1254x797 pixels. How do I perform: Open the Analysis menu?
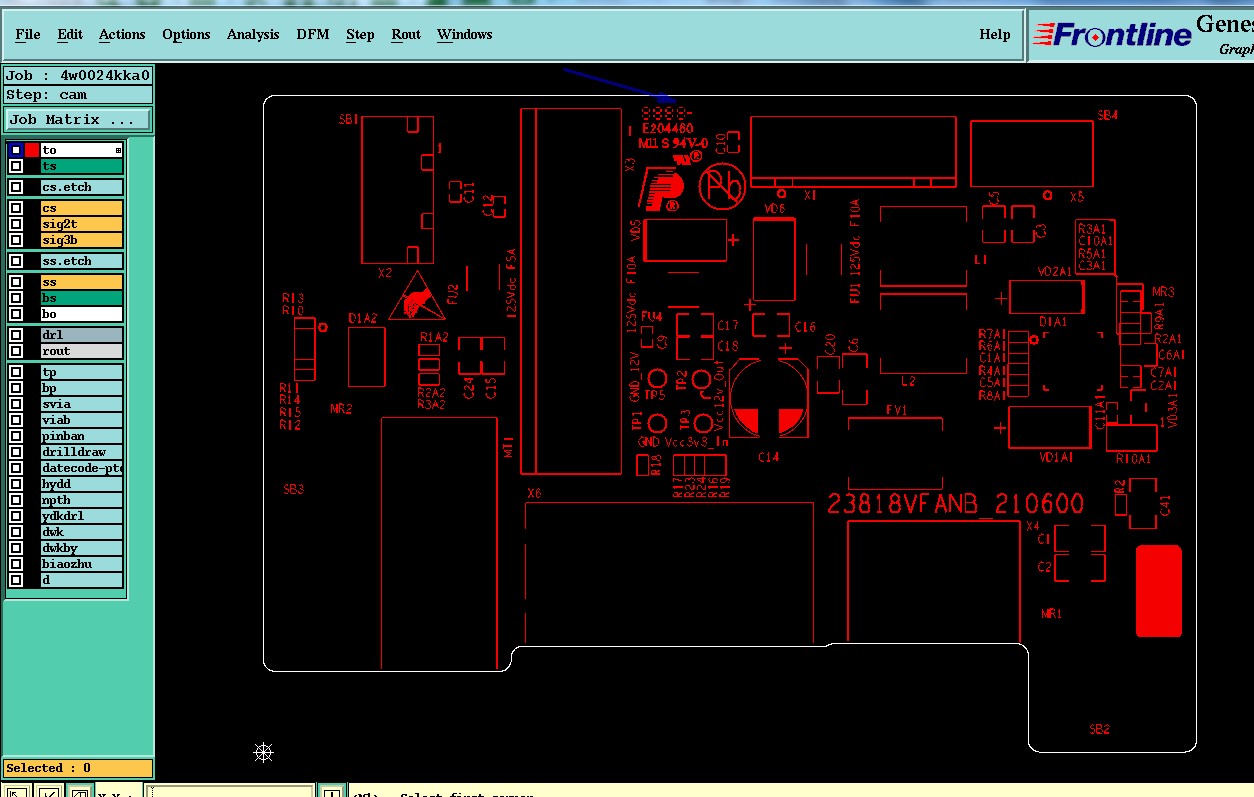click(x=253, y=34)
